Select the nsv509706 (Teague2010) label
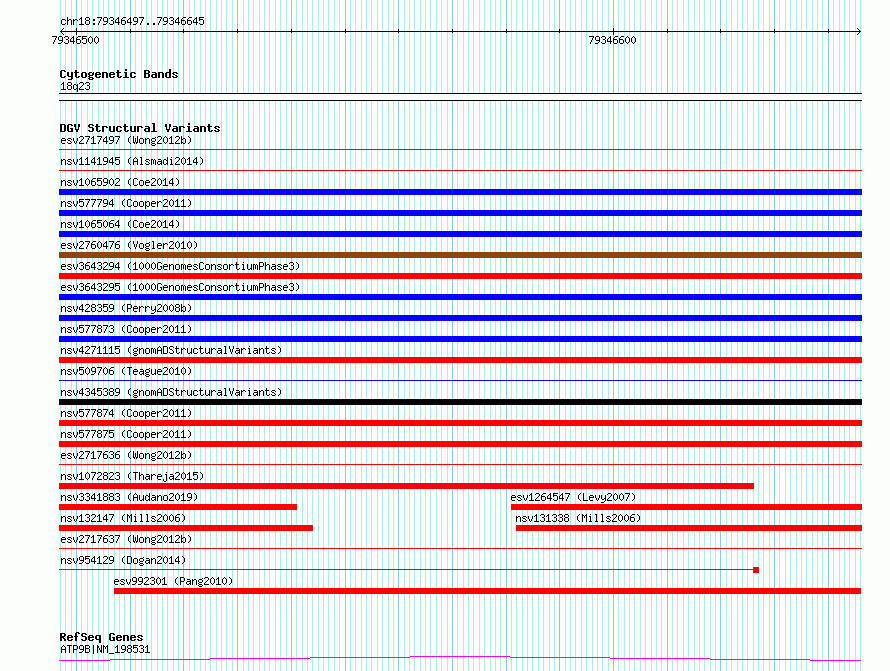Image resolution: width=890 pixels, height=671 pixels. (126, 371)
